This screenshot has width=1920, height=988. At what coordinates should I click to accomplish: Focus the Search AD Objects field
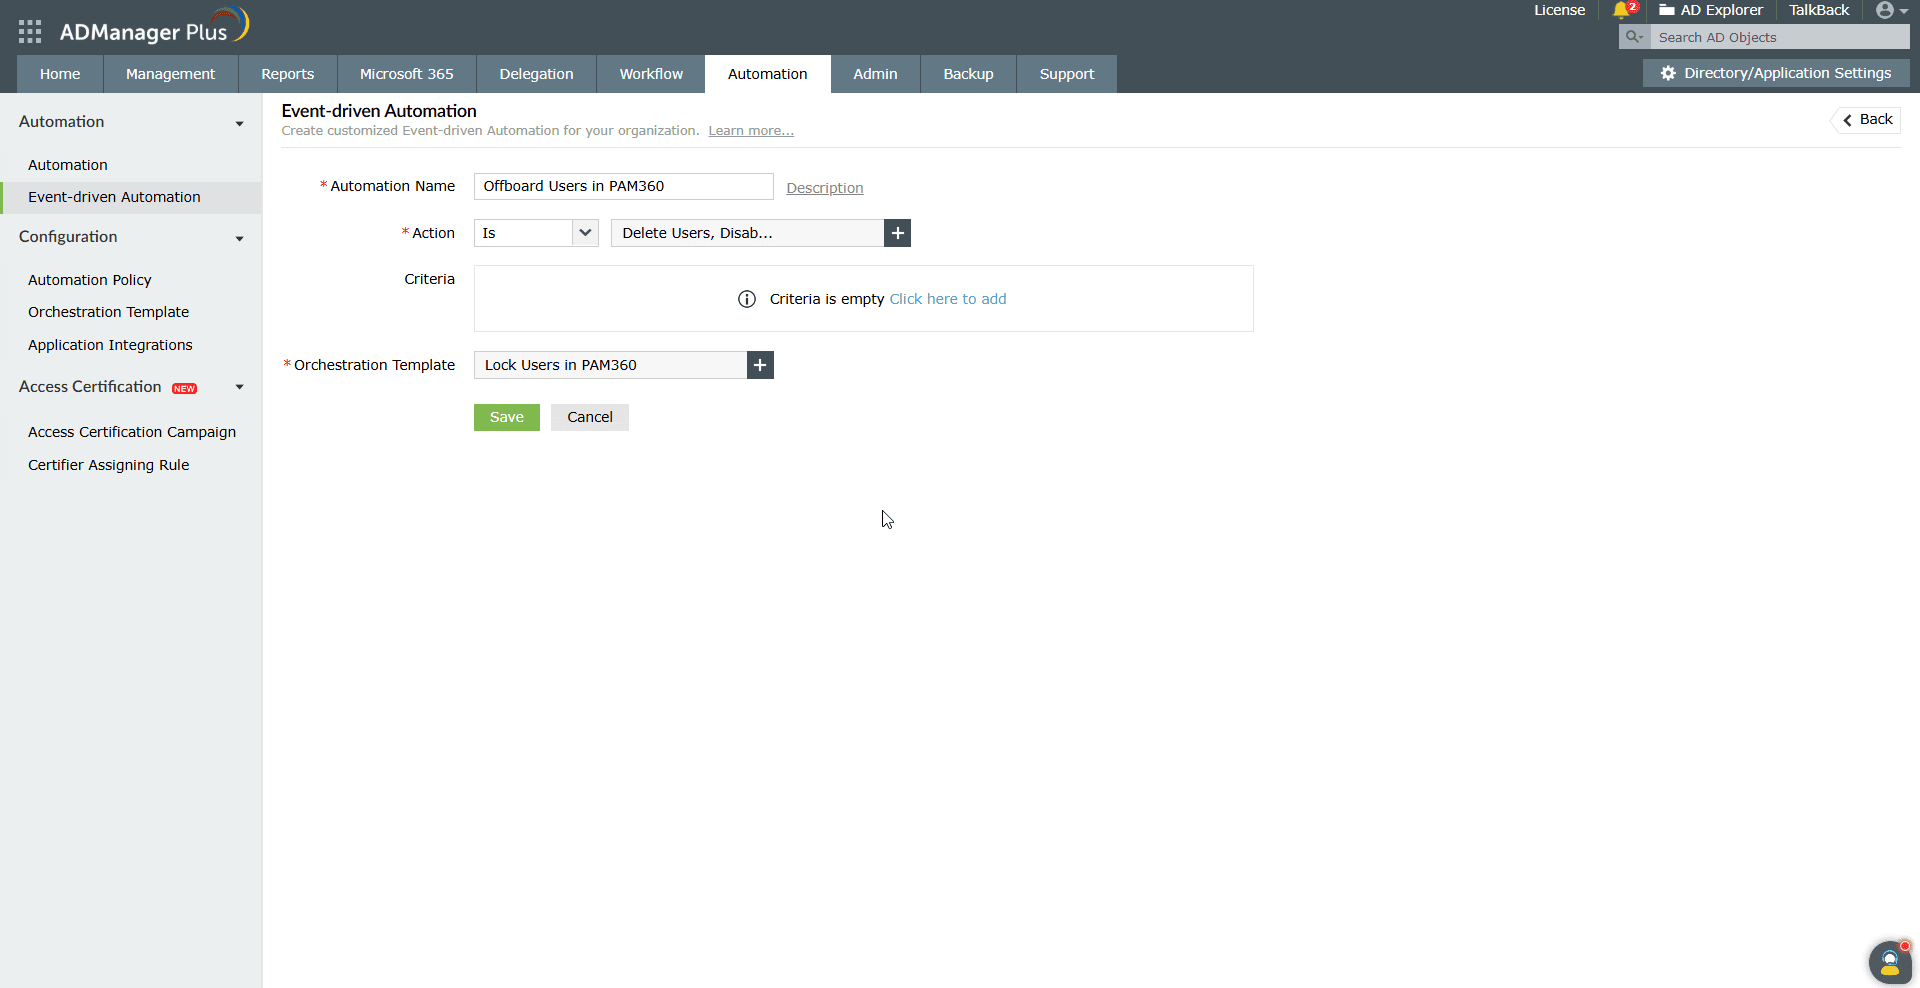click(x=1779, y=37)
